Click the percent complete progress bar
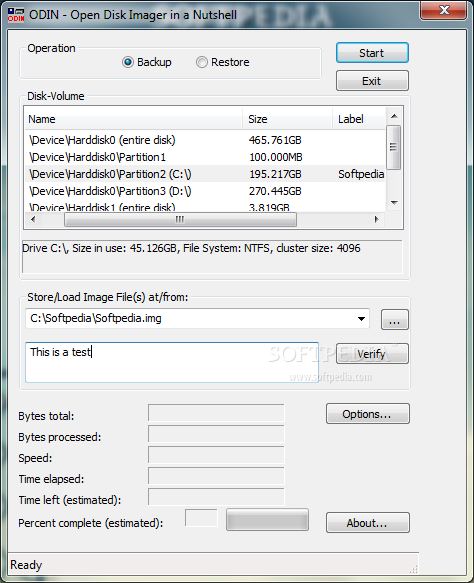Screen dimensions: 474x583 coord(267,519)
